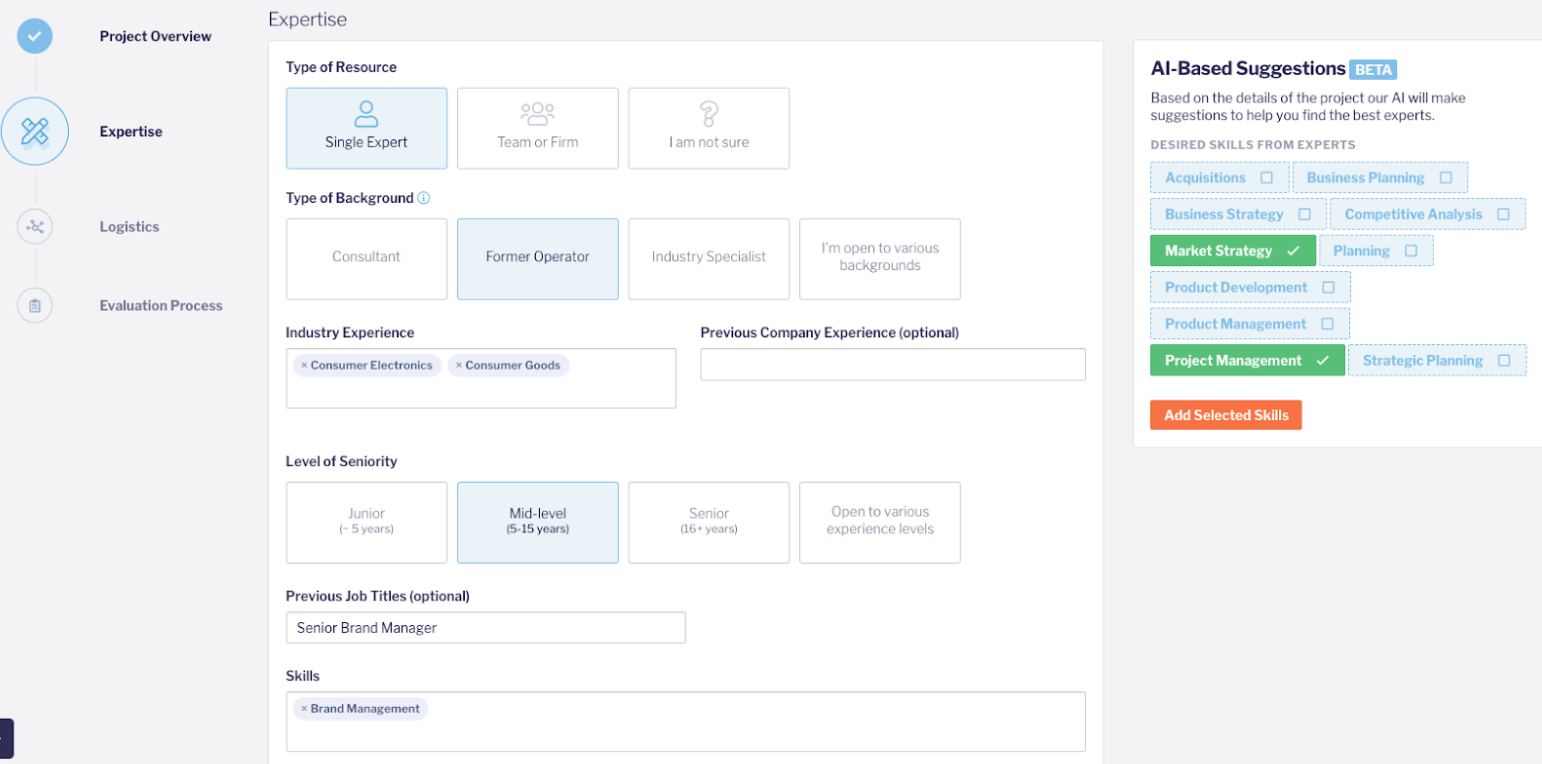Click the Evaluation Process clipboard icon
Image resolution: width=1542 pixels, height=764 pixels.
click(x=35, y=306)
